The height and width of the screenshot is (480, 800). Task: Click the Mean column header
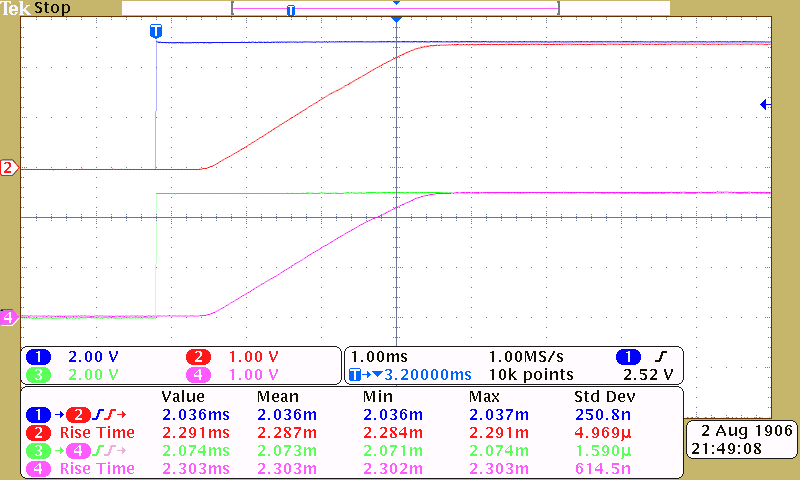click(x=278, y=396)
